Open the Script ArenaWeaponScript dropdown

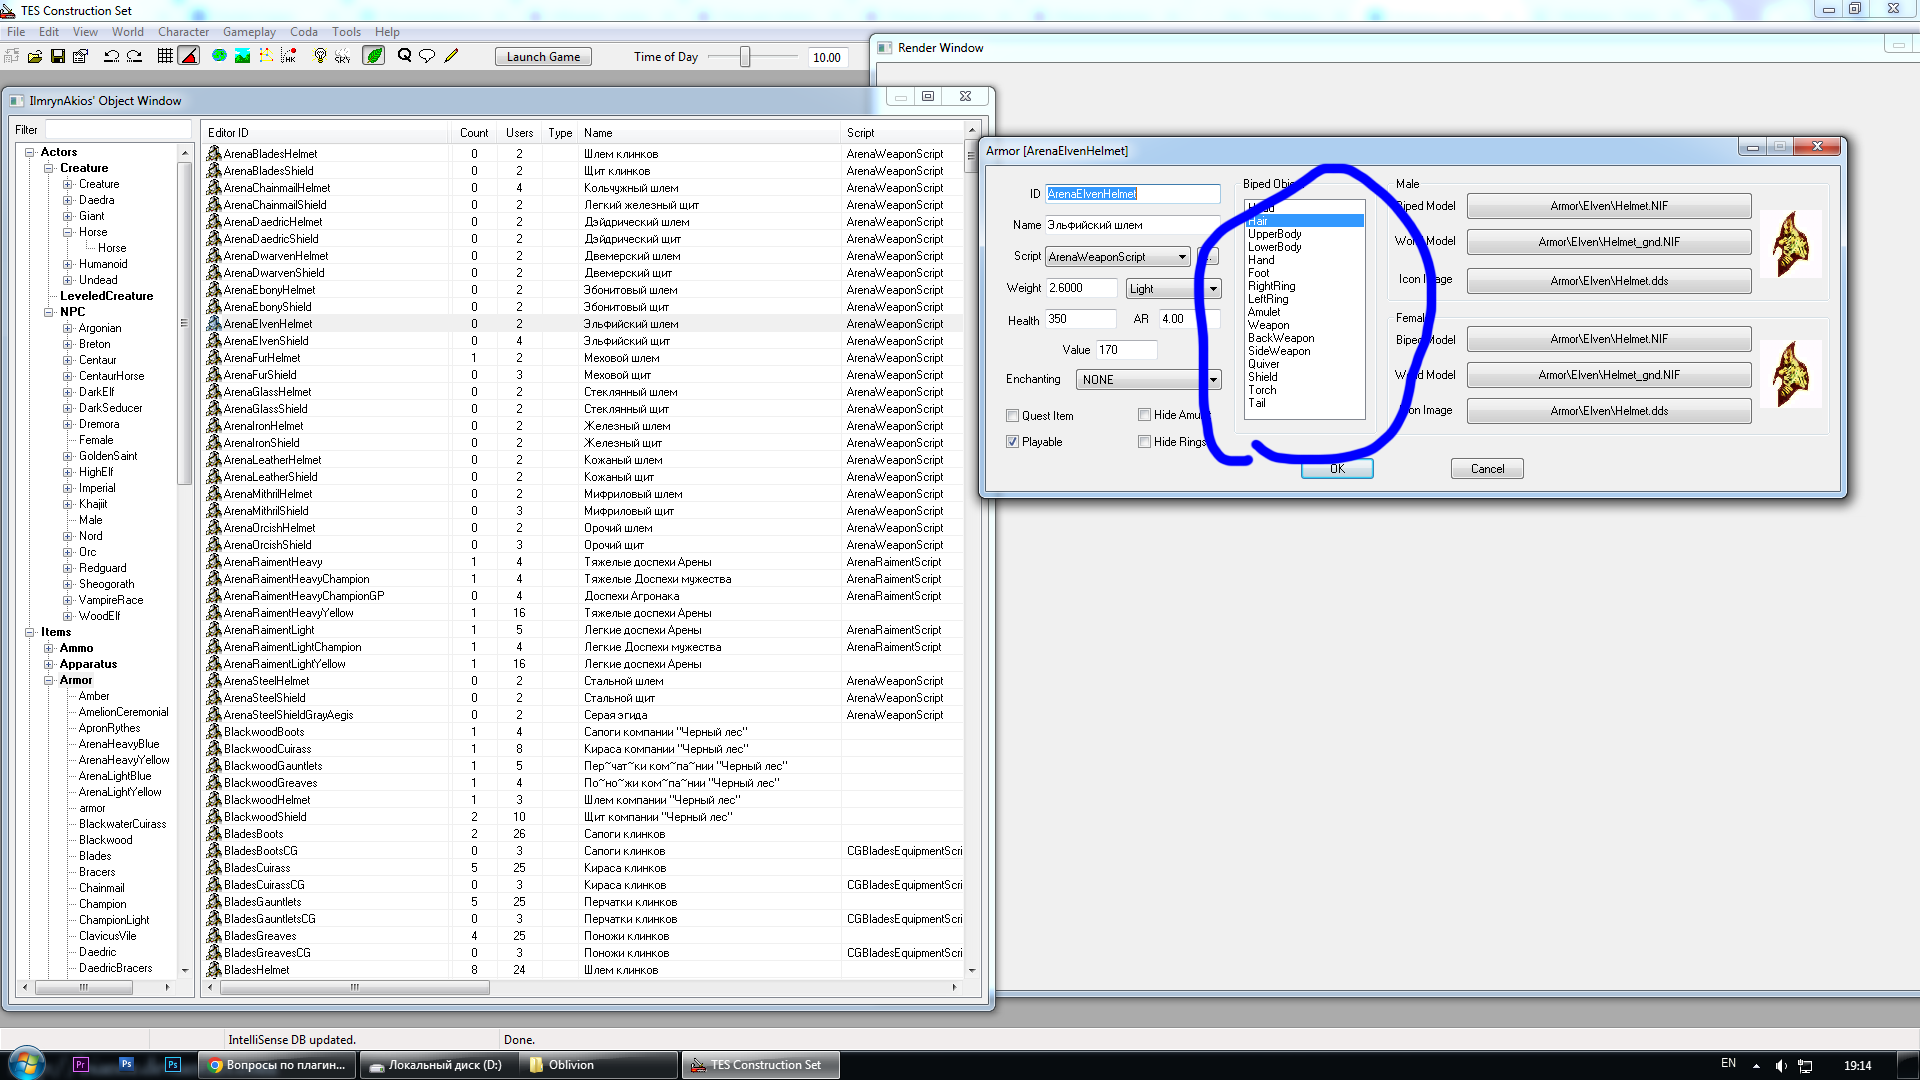pos(1117,257)
